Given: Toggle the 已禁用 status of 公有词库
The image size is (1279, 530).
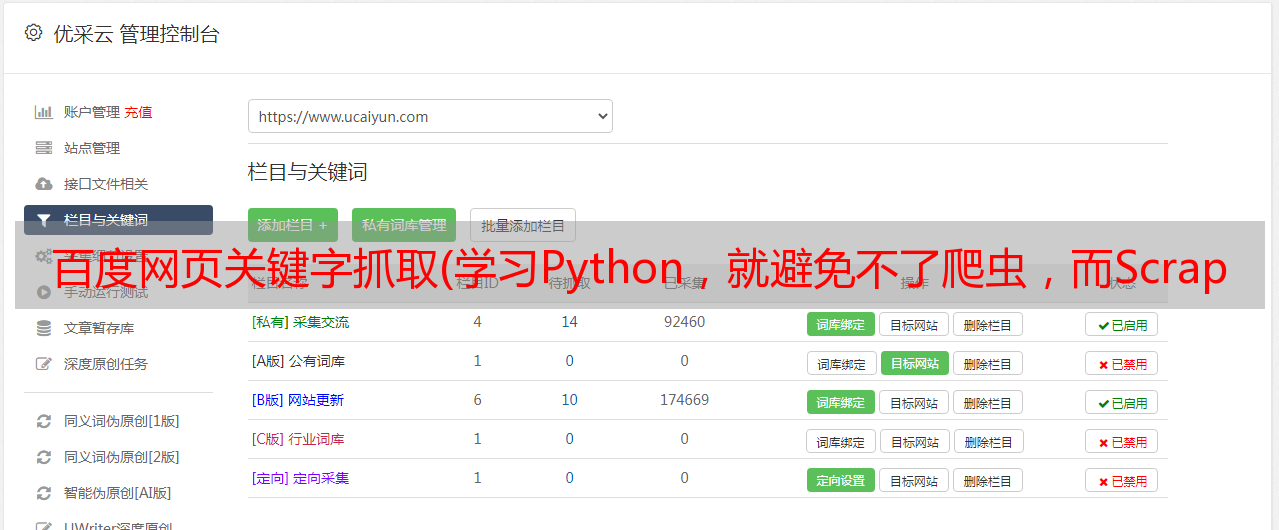Looking at the screenshot, I should 1122,363.
